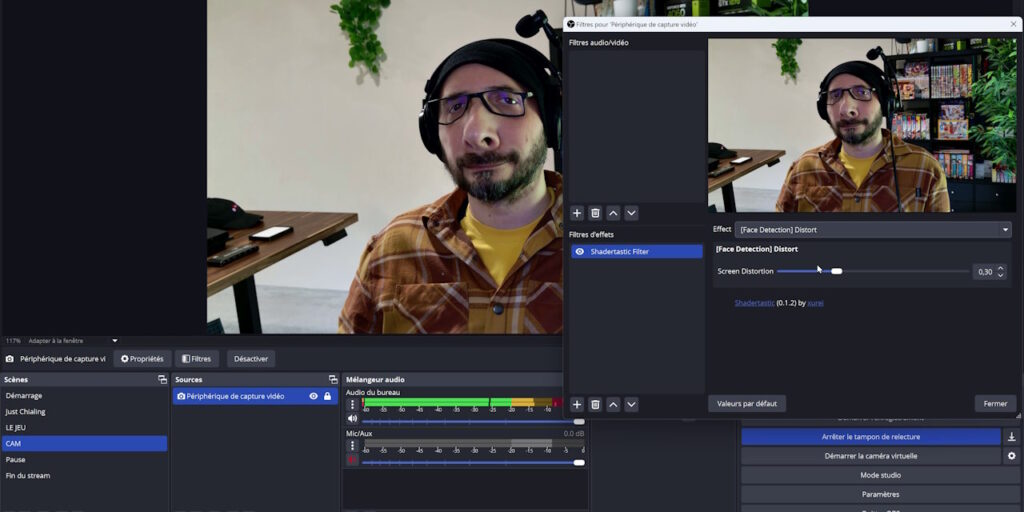Select the CAM scene
This screenshot has width=1024, height=512.
[84, 443]
